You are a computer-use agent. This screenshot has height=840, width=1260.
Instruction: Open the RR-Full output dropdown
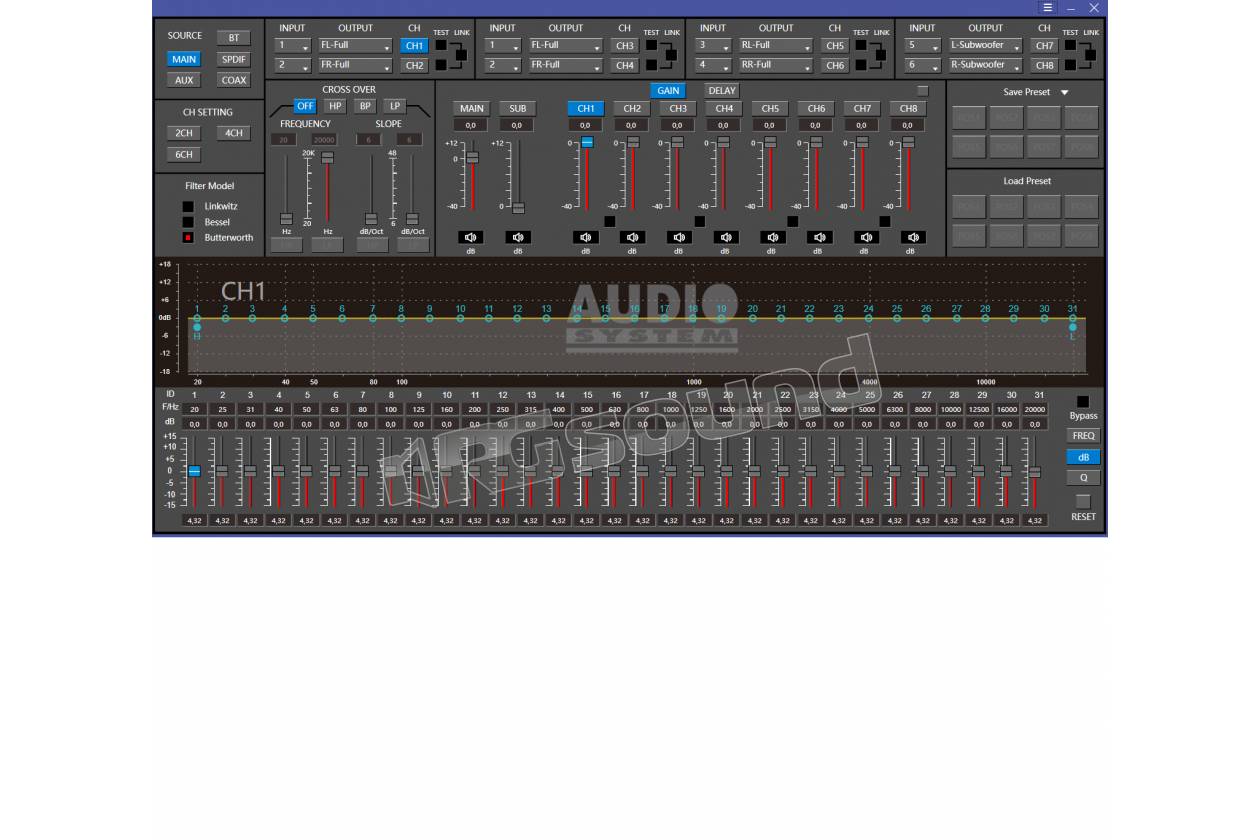(775, 65)
